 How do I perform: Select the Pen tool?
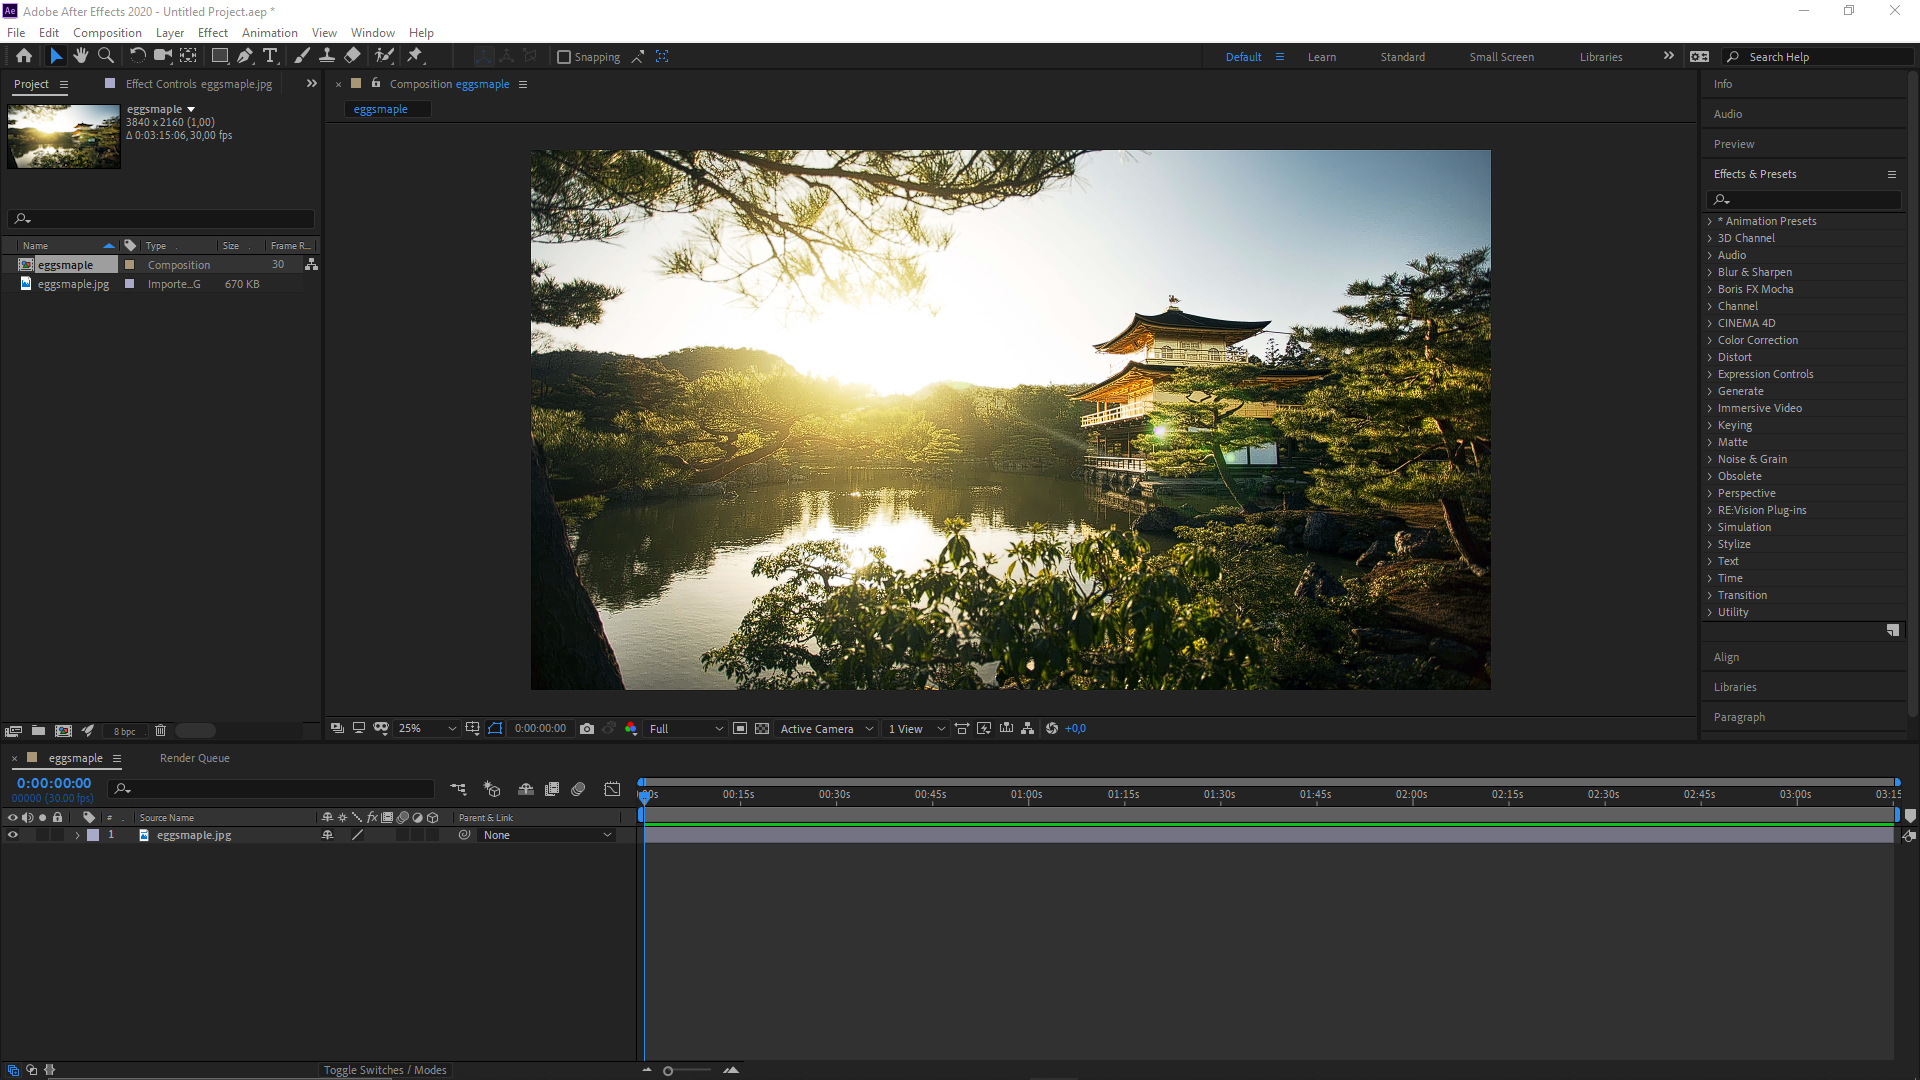click(x=245, y=56)
